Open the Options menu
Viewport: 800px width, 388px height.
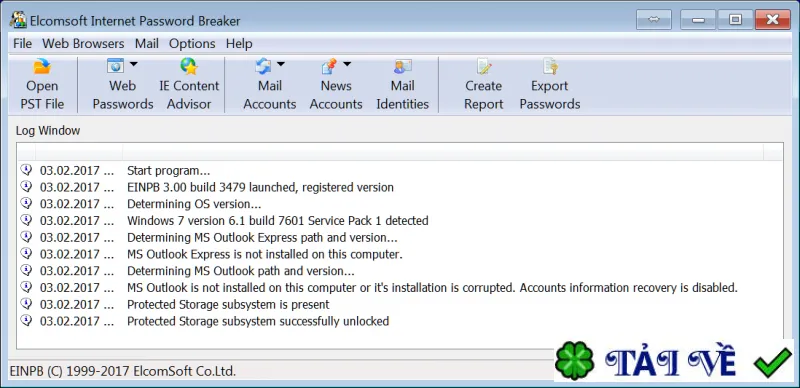coord(192,44)
